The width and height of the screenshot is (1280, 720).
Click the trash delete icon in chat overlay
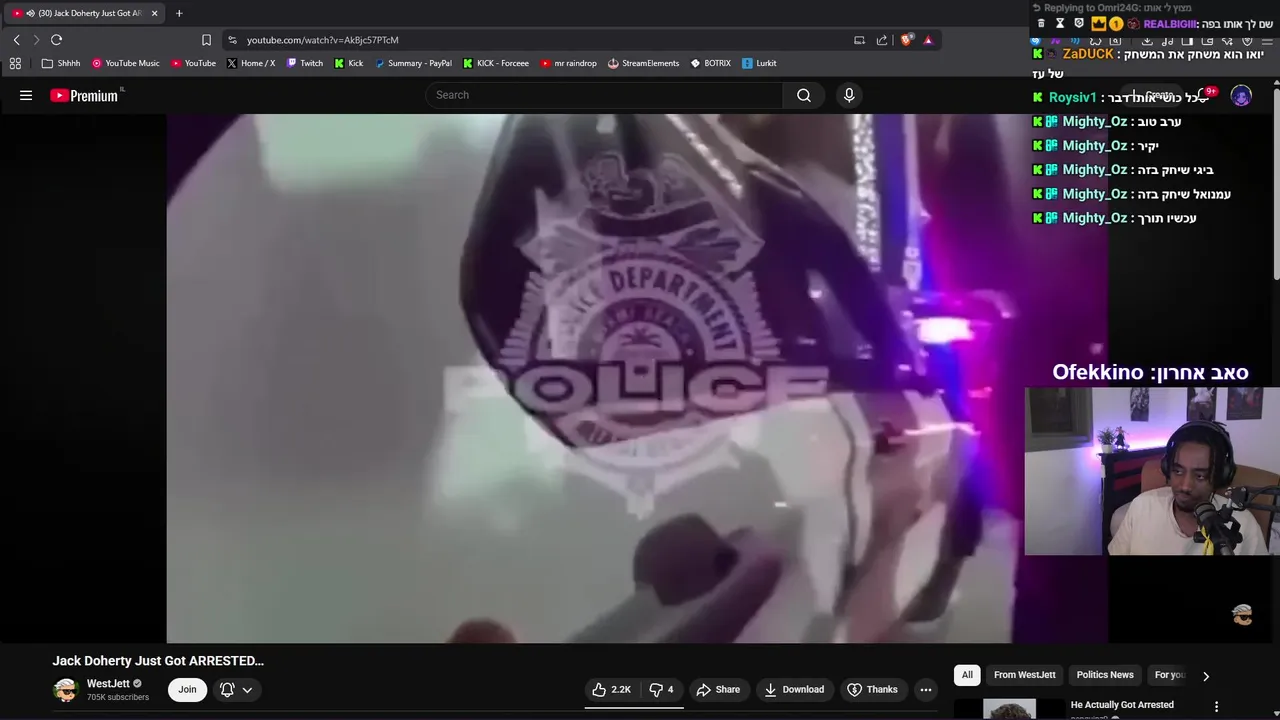point(1041,23)
